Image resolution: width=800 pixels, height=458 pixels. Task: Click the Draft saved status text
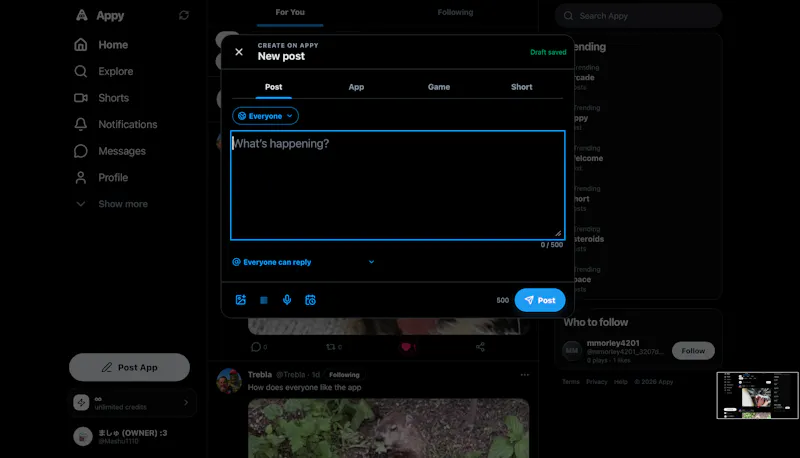point(548,52)
